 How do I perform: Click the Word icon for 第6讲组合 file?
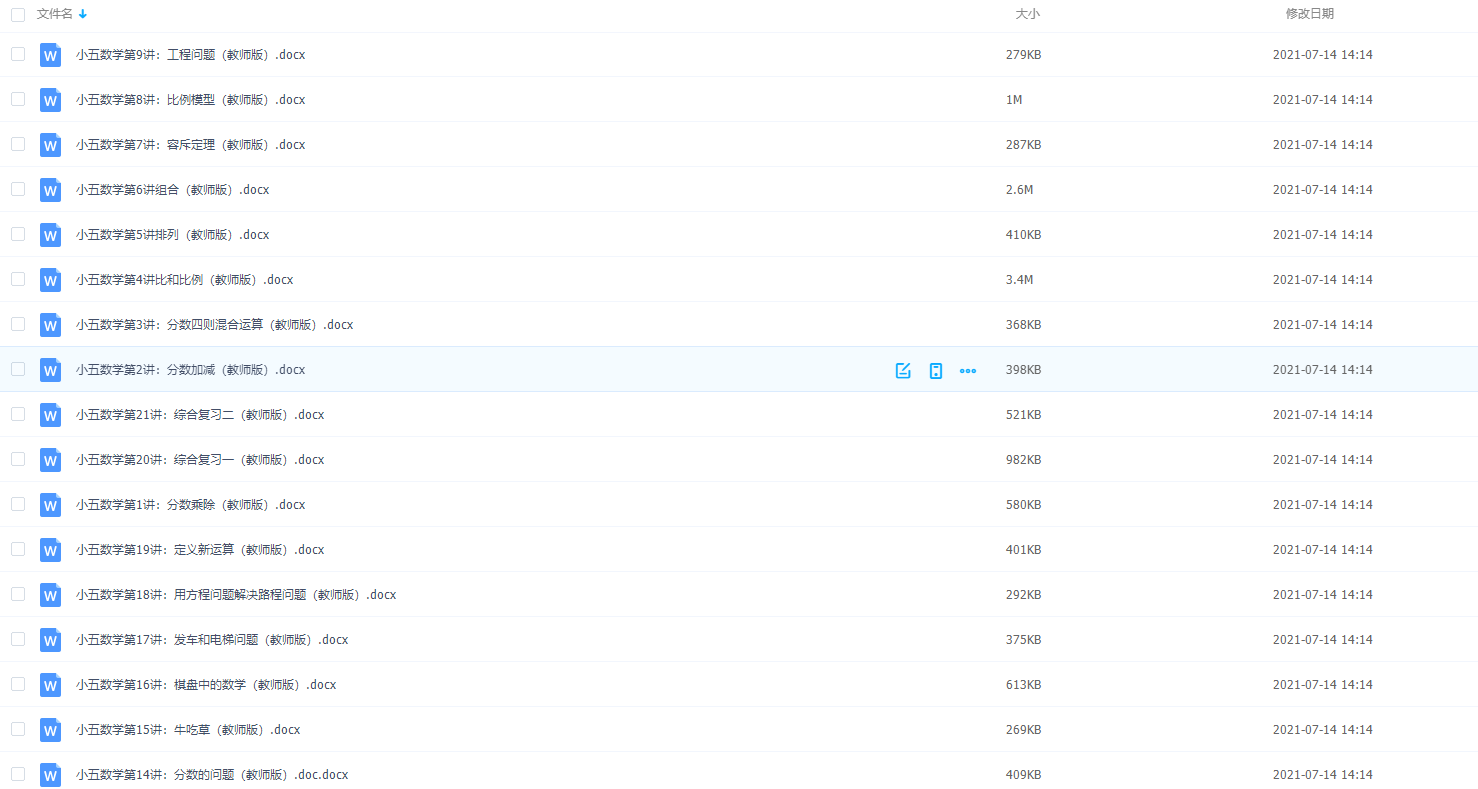pos(50,190)
